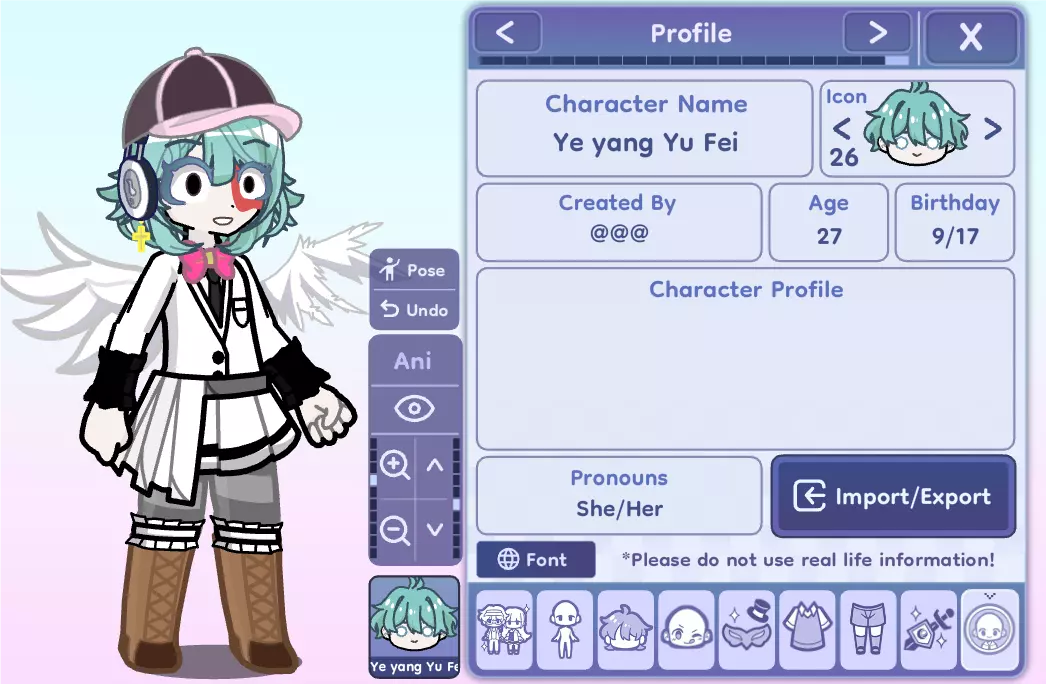Move character down with down chevron
This screenshot has width=1046, height=684.
click(435, 531)
